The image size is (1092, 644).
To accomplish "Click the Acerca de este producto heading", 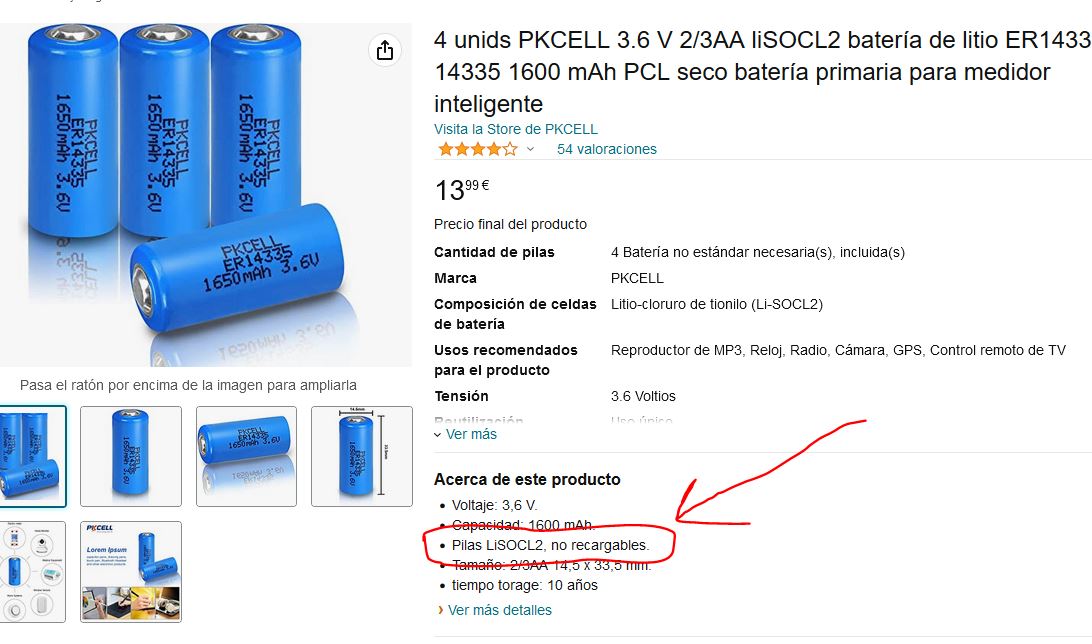I will [527, 479].
